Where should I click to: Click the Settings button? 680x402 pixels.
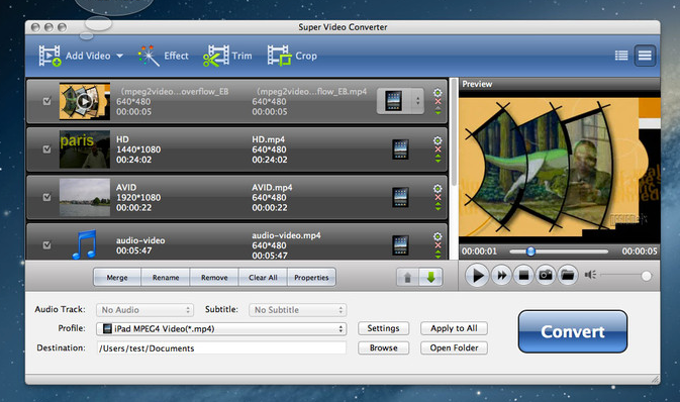383,328
